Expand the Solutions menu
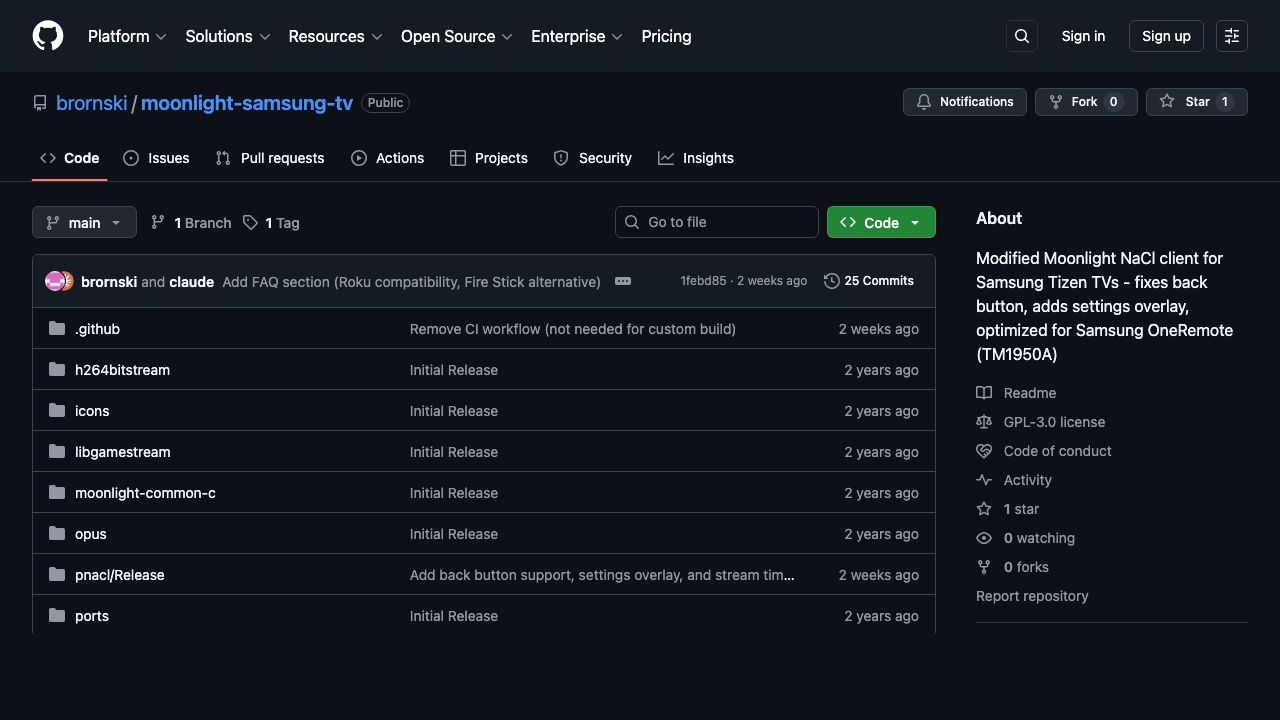 pos(228,36)
